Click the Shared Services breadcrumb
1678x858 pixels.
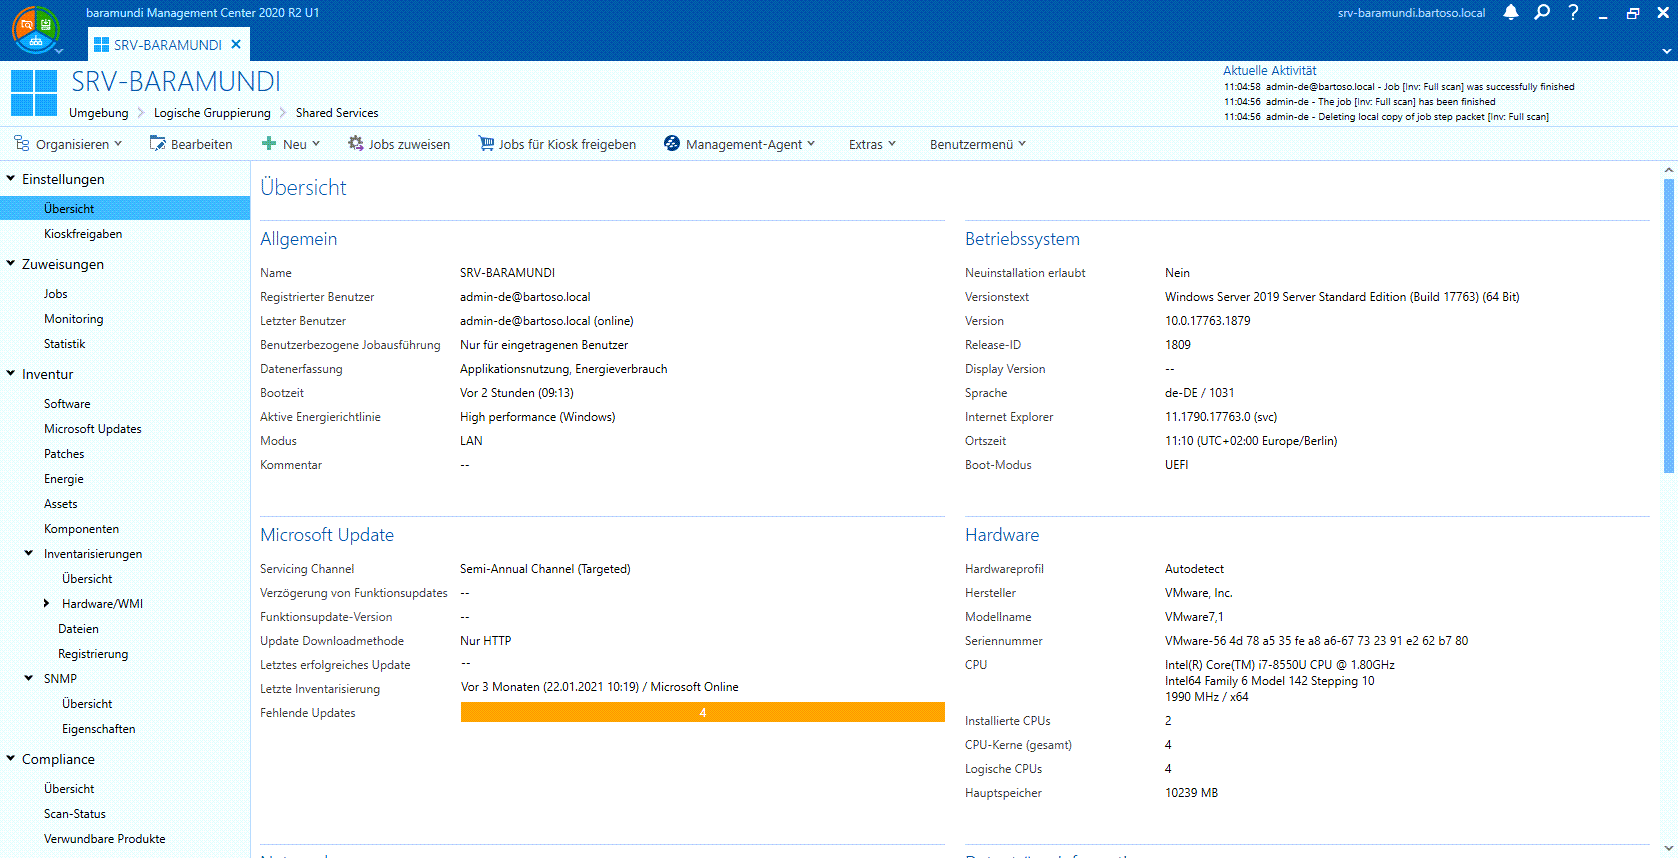[337, 113]
